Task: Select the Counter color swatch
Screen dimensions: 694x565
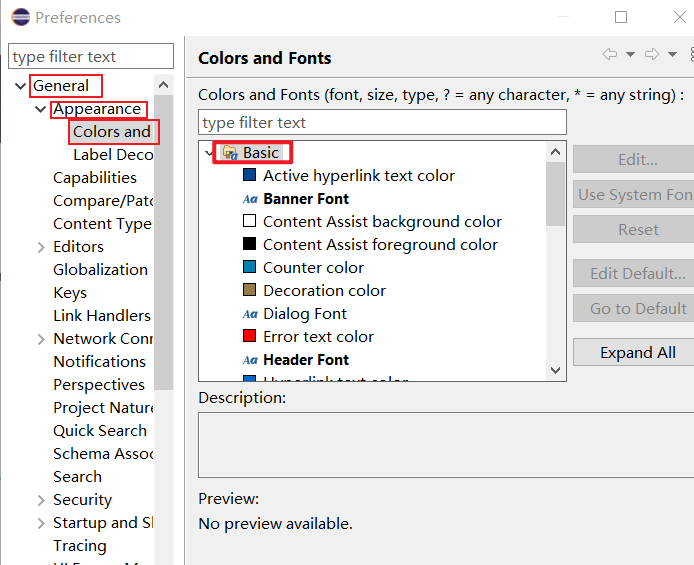Action: [250, 267]
